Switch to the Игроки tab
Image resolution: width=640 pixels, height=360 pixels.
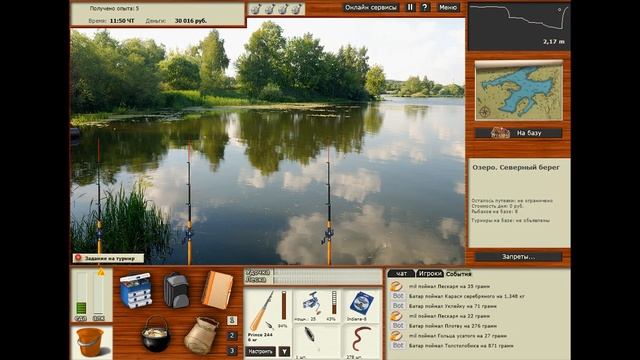tap(430, 274)
